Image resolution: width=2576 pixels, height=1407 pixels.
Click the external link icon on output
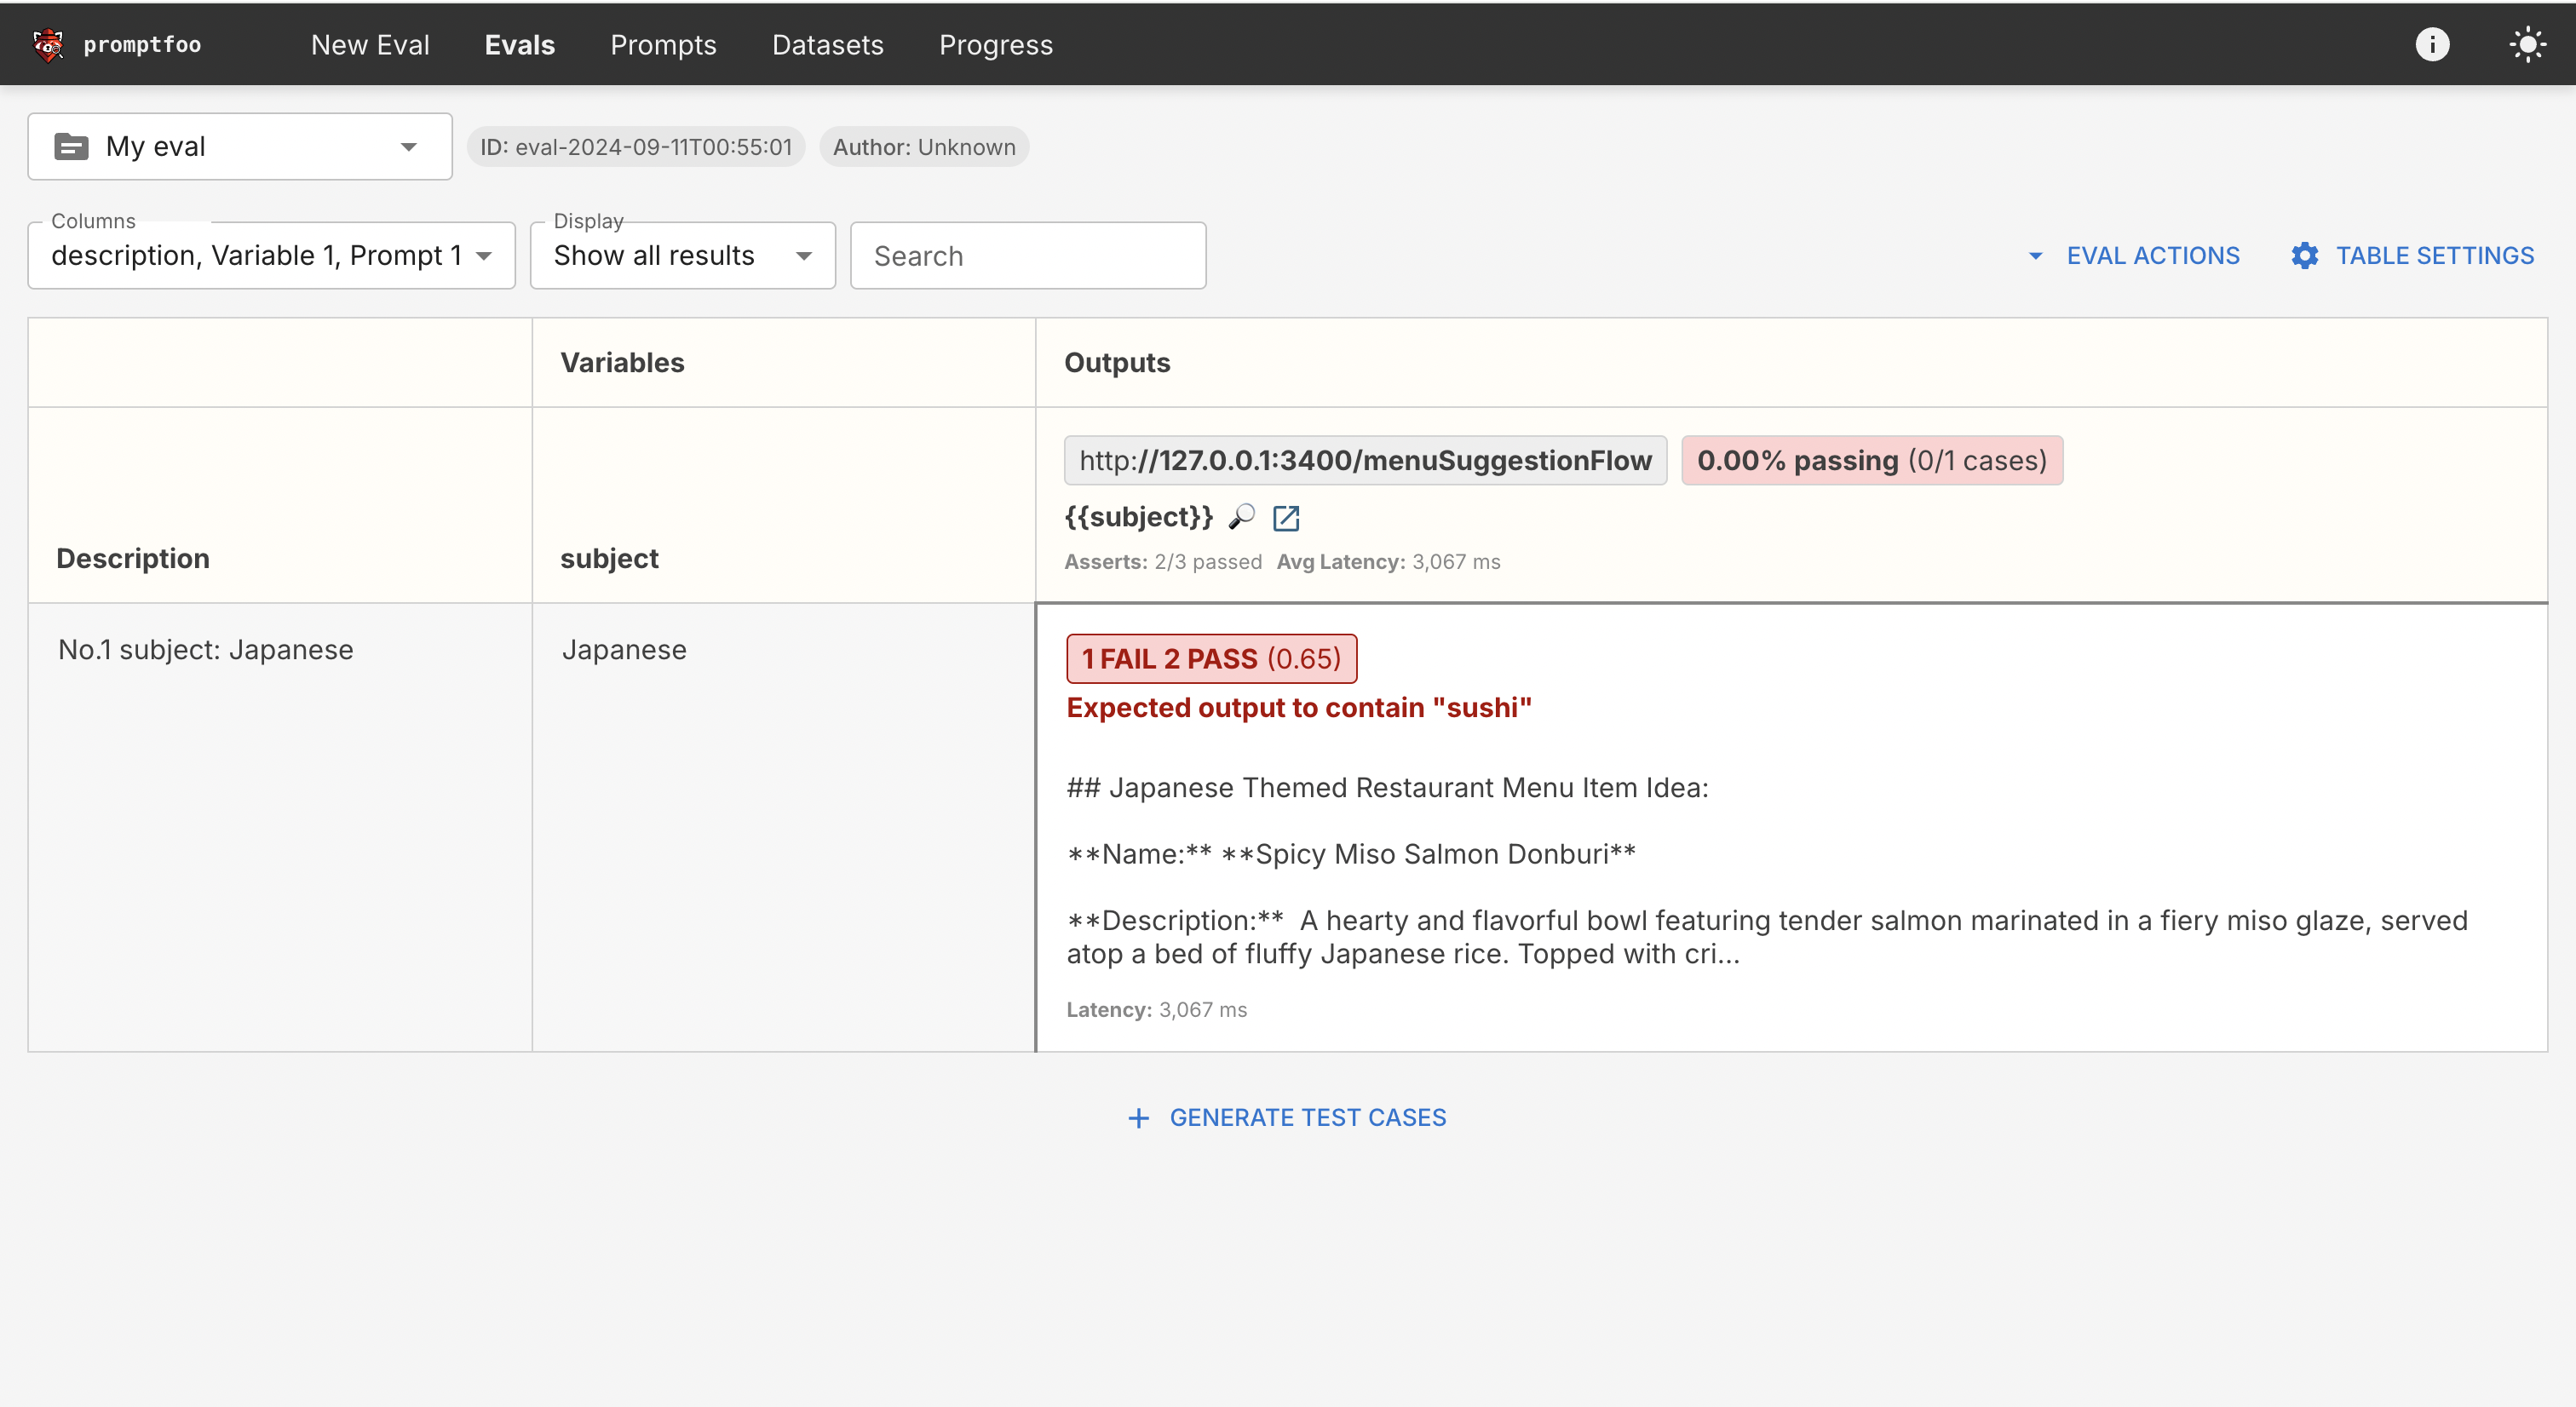click(1285, 518)
